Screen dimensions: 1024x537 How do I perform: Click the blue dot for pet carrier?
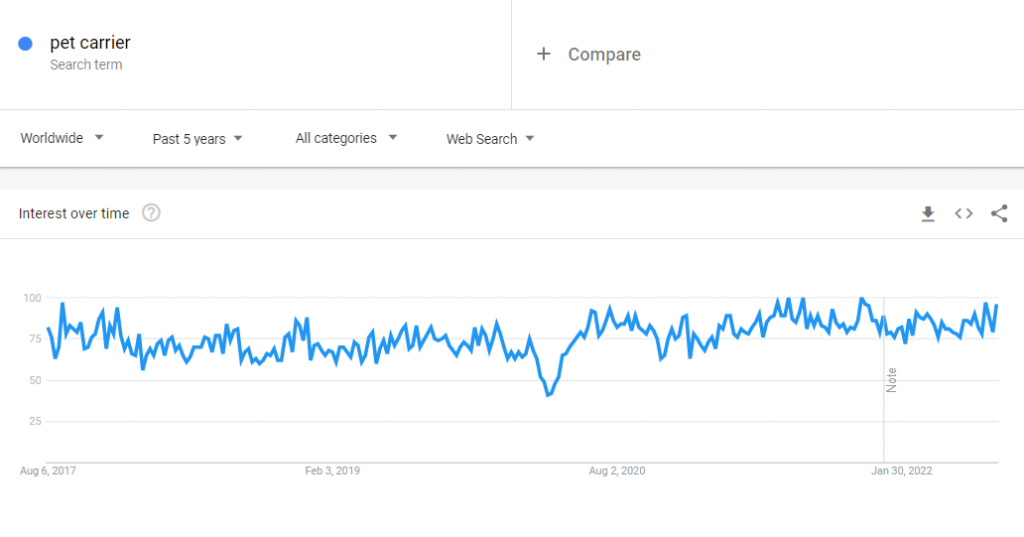click(x=26, y=43)
